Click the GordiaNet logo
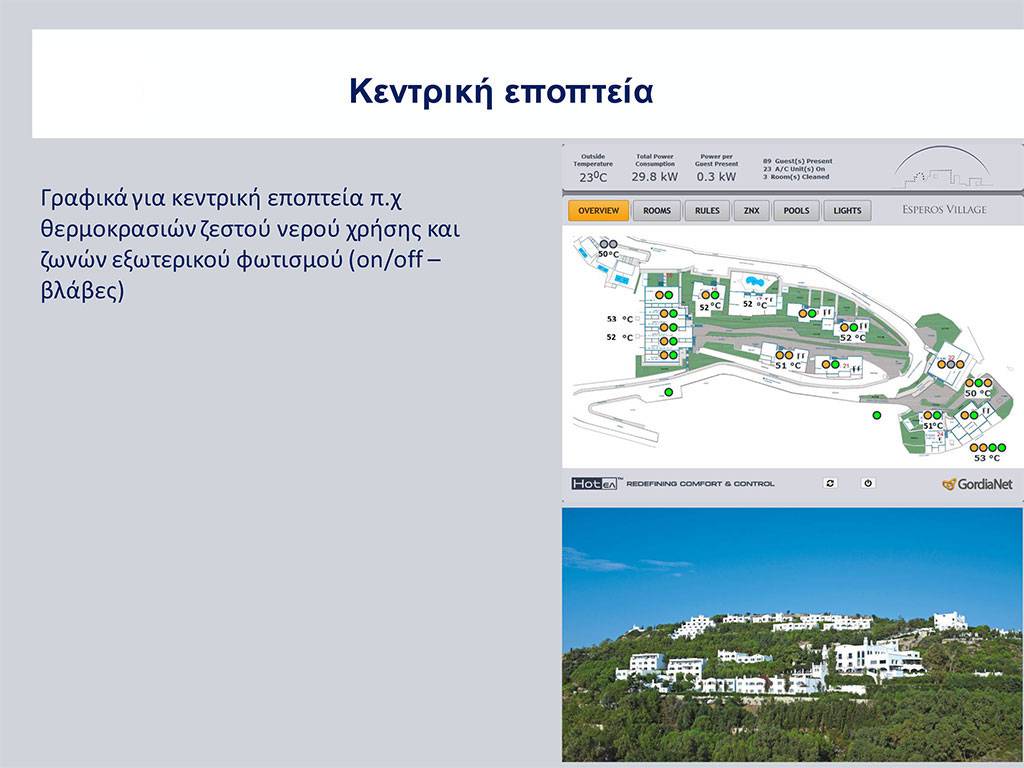Image resolution: width=1024 pixels, height=768 pixels. coord(977,484)
